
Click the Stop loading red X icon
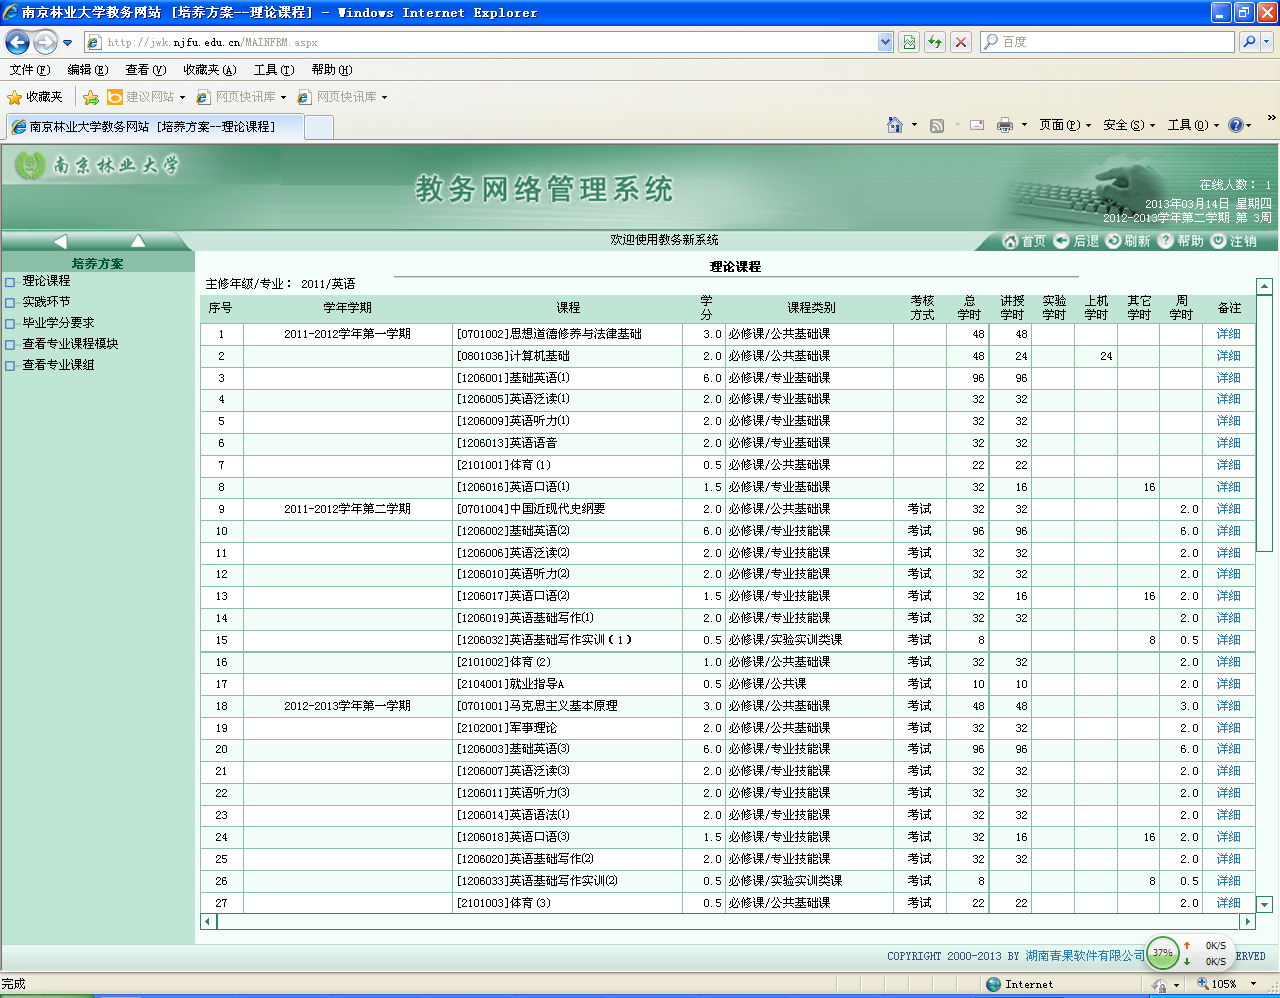(x=961, y=42)
